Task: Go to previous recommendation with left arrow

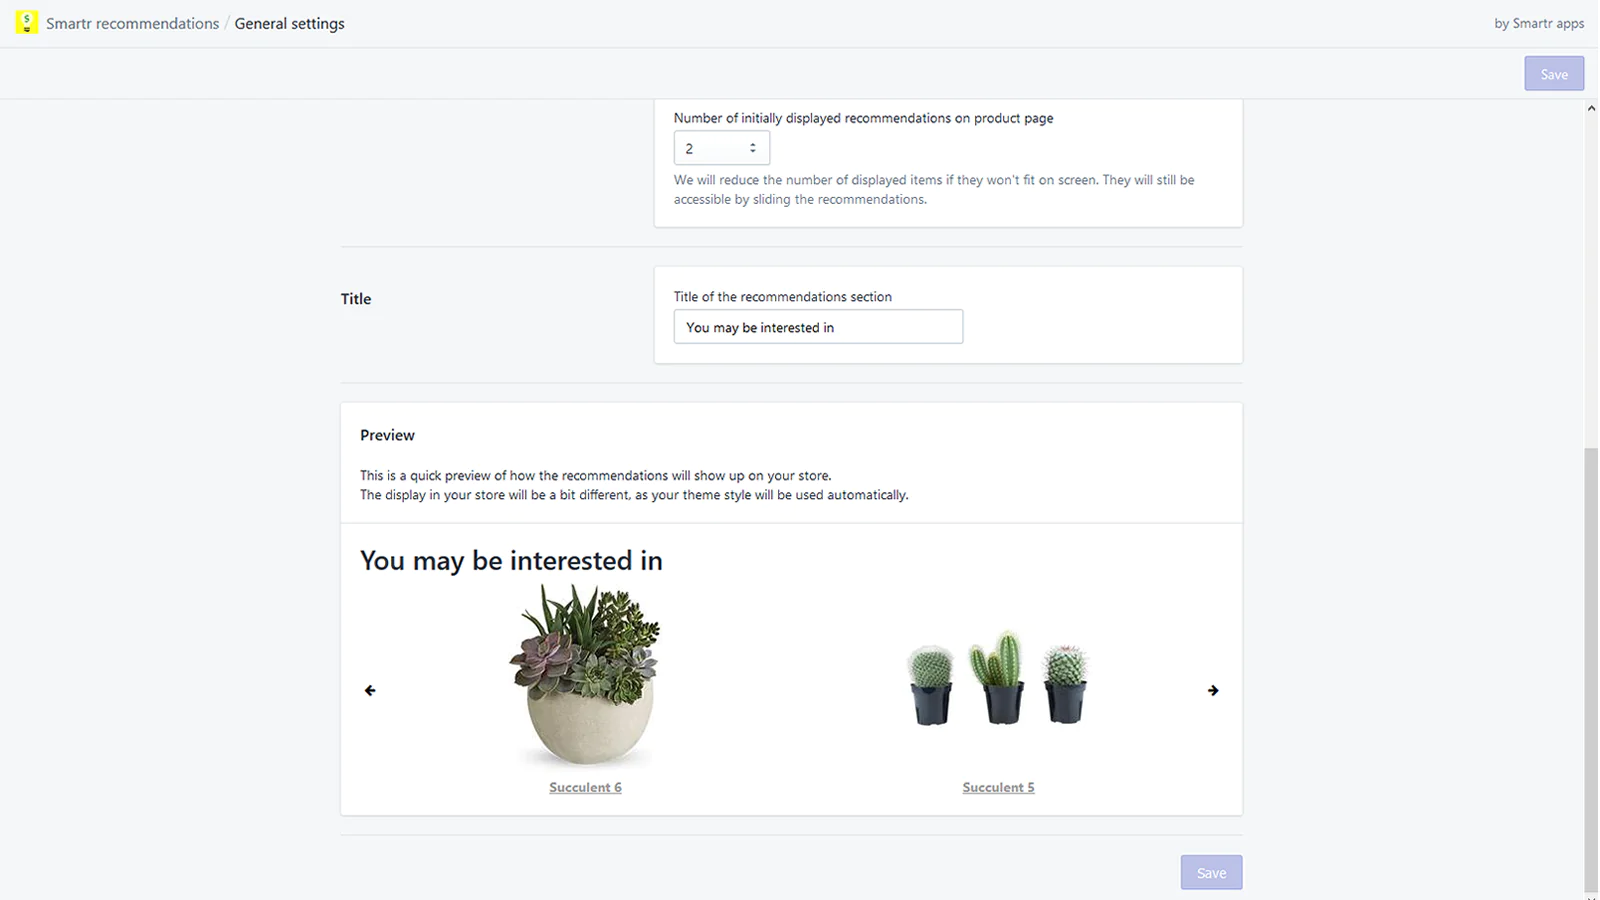Action: pos(370,690)
